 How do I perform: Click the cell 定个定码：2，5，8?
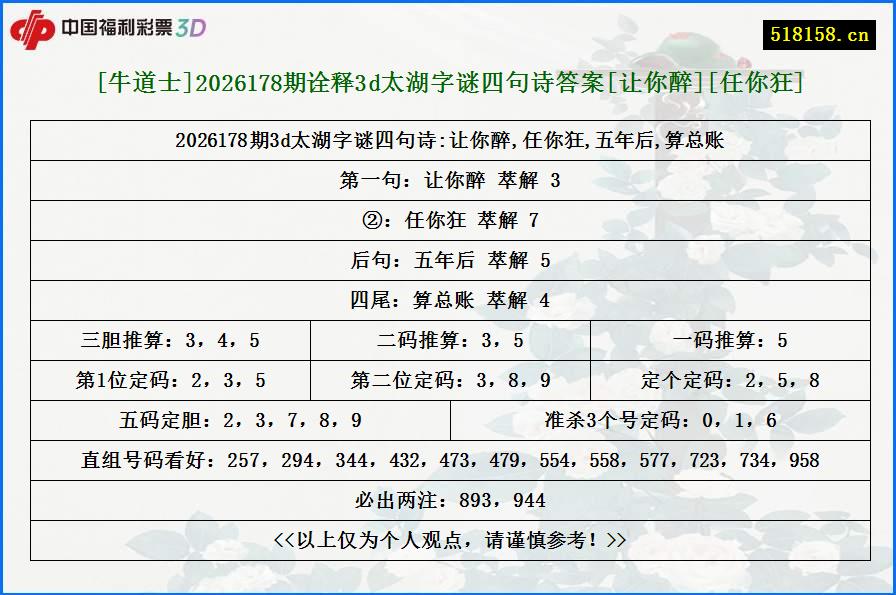tap(730, 381)
